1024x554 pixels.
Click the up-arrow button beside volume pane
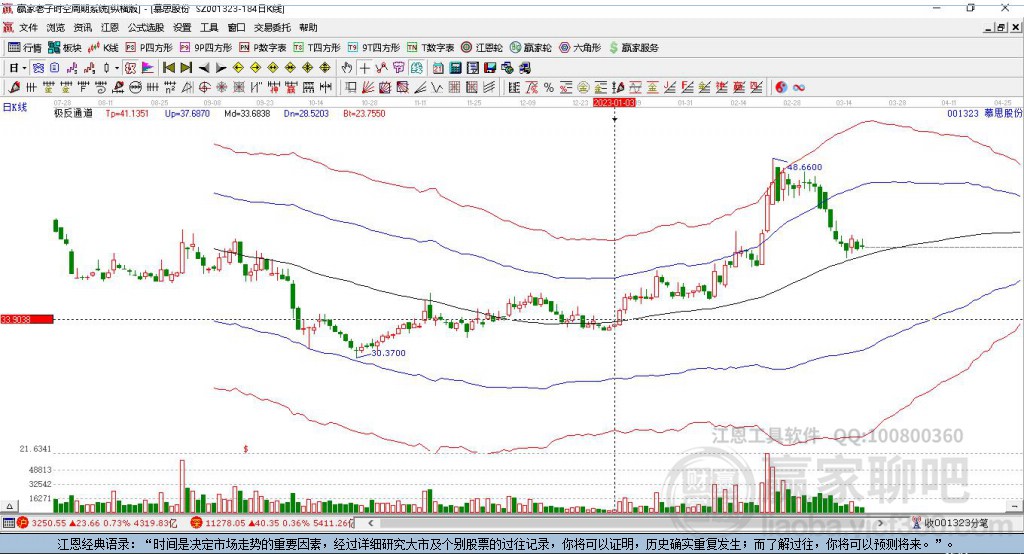click(x=9, y=506)
